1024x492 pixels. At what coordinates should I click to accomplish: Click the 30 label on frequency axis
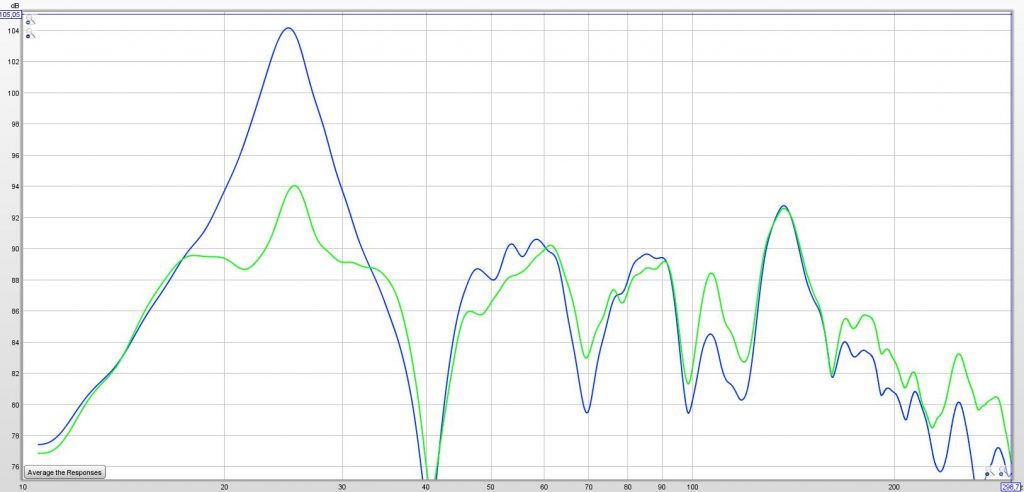coord(342,487)
